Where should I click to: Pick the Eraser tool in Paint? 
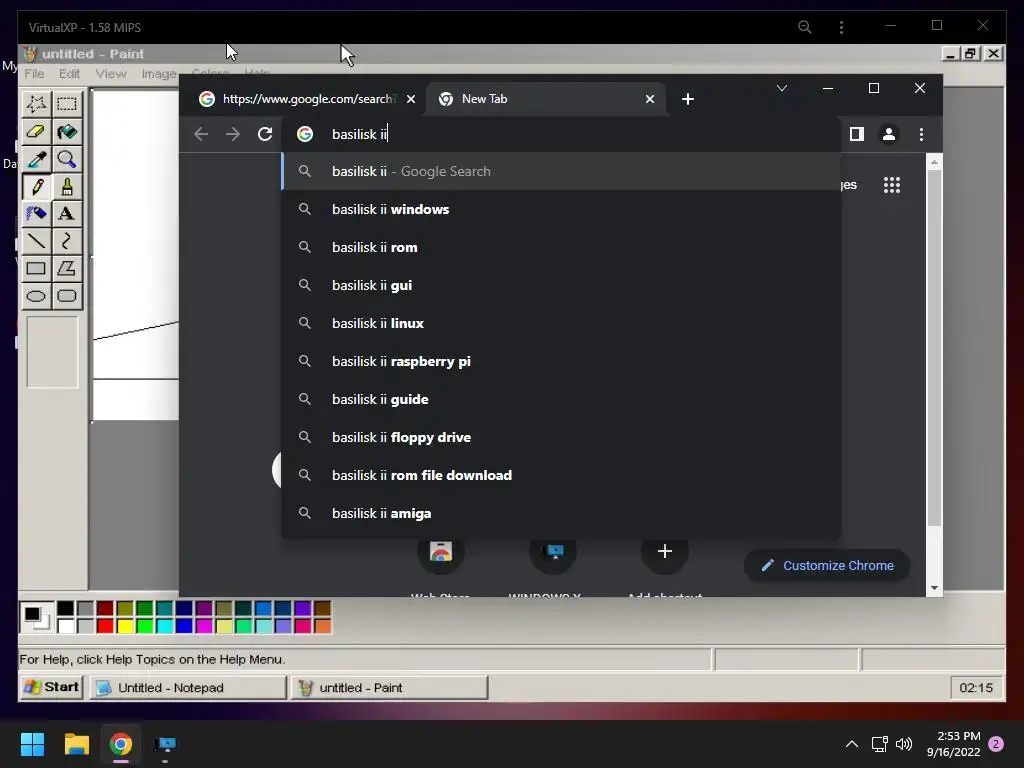pyautogui.click(x=36, y=132)
